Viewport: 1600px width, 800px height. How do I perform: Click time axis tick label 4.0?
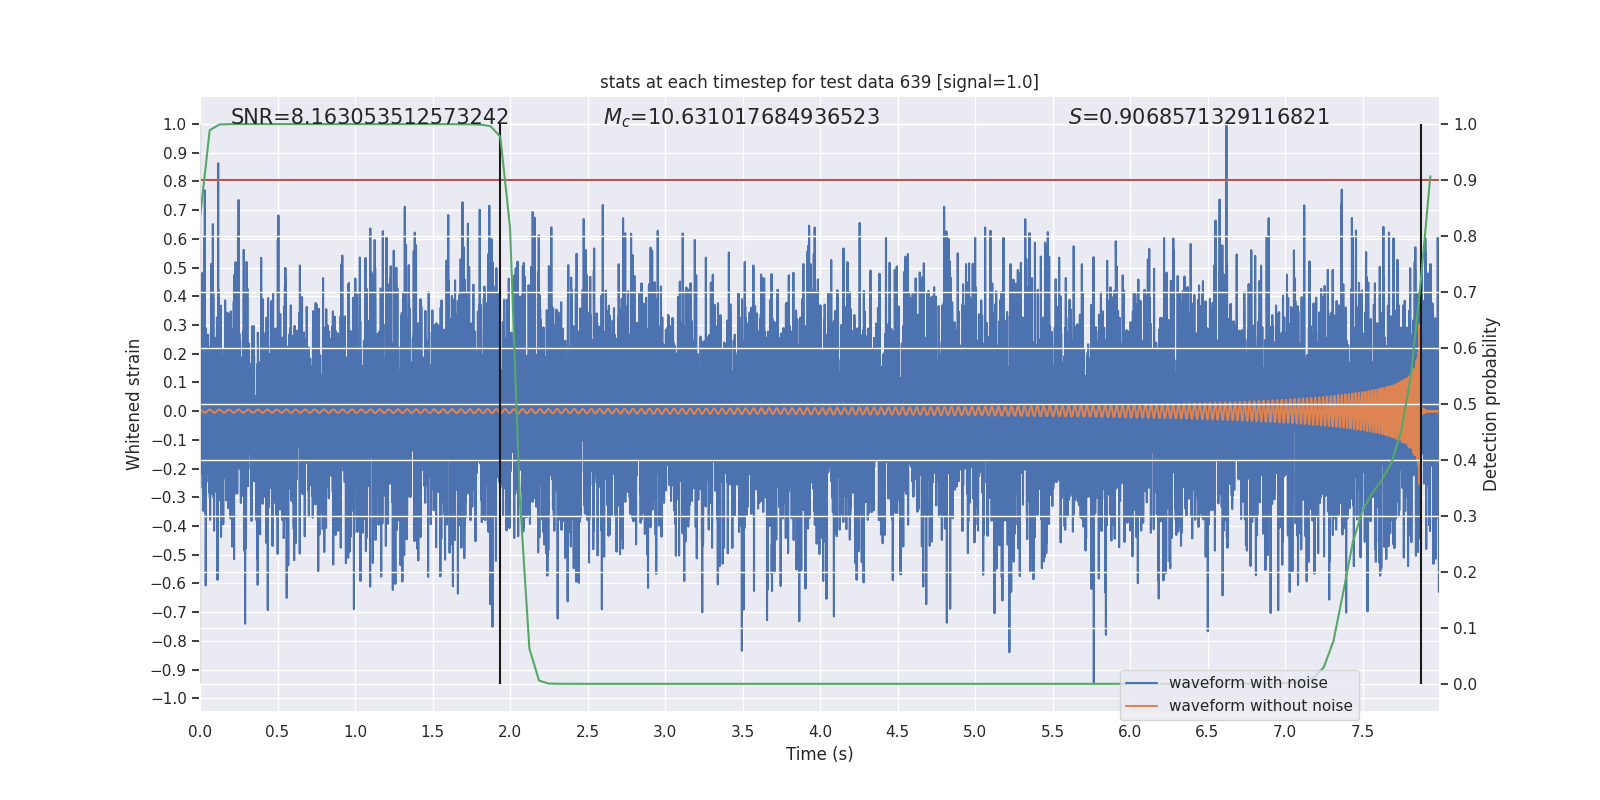pos(820,732)
